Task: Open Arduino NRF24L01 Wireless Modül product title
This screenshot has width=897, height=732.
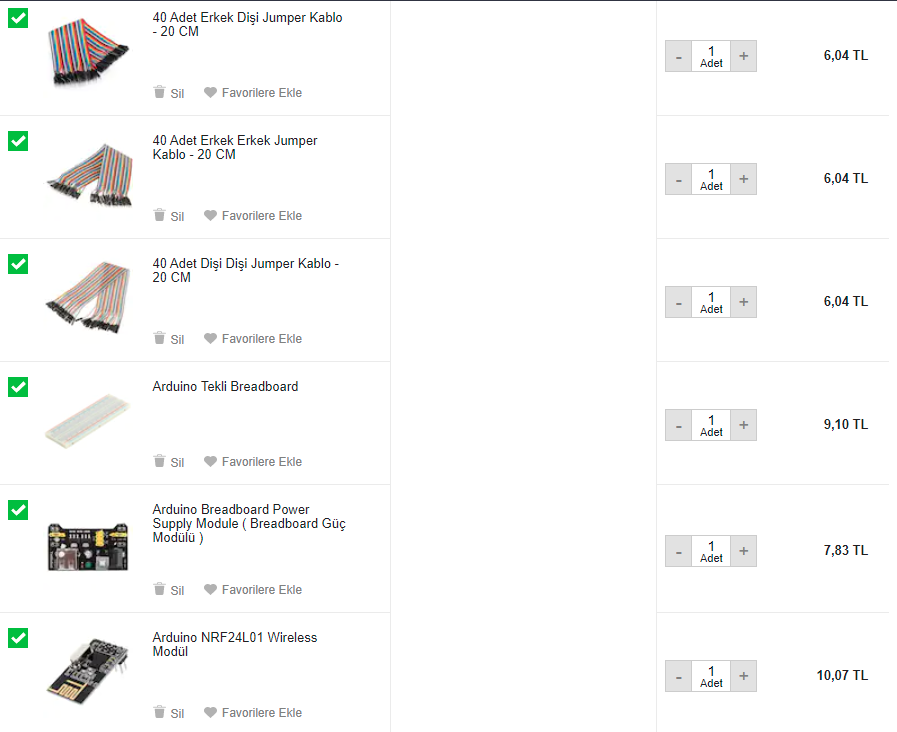Action: coord(235,645)
